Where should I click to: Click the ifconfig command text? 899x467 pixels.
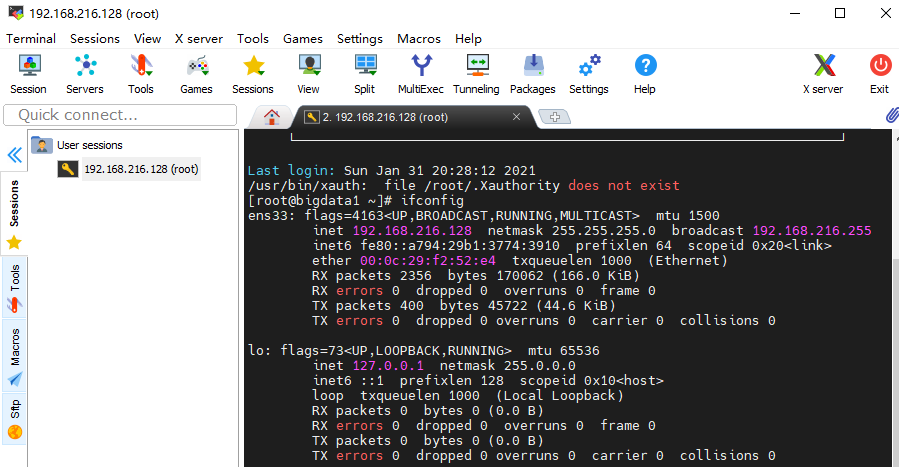[432, 201]
